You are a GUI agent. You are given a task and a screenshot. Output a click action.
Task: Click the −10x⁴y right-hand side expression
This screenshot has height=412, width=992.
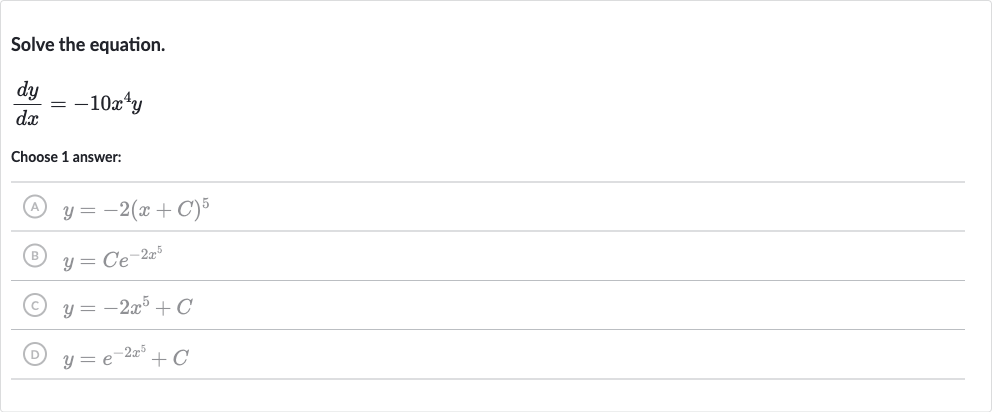(108, 103)
